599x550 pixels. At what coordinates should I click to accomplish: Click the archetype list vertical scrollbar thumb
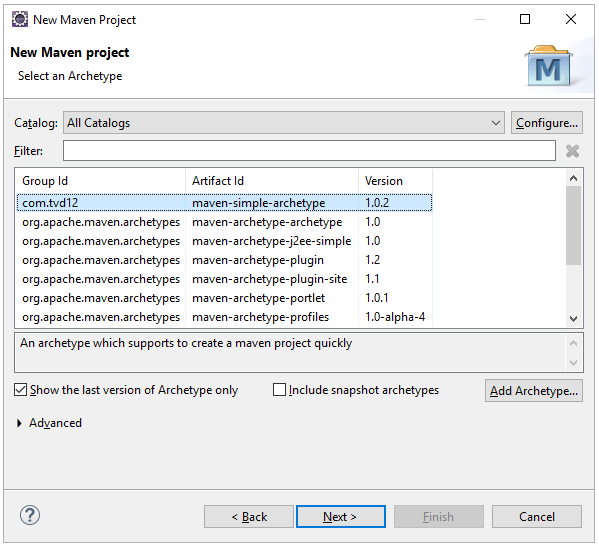click(x=573, y=225)
